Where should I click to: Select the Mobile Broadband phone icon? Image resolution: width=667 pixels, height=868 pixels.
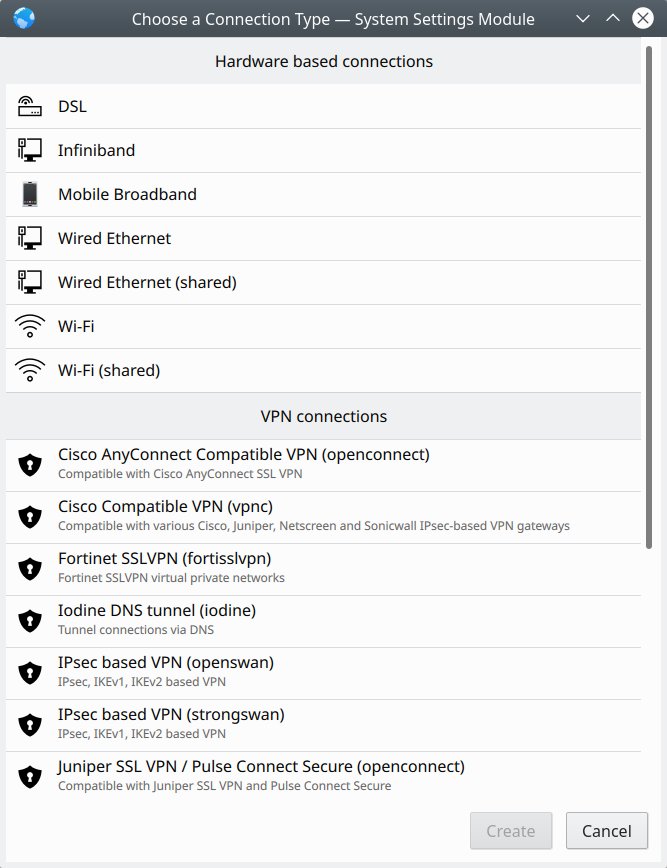[30, 194]
